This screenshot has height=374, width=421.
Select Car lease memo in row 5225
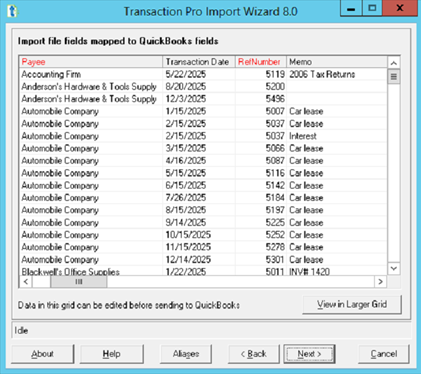pos(337,222)
